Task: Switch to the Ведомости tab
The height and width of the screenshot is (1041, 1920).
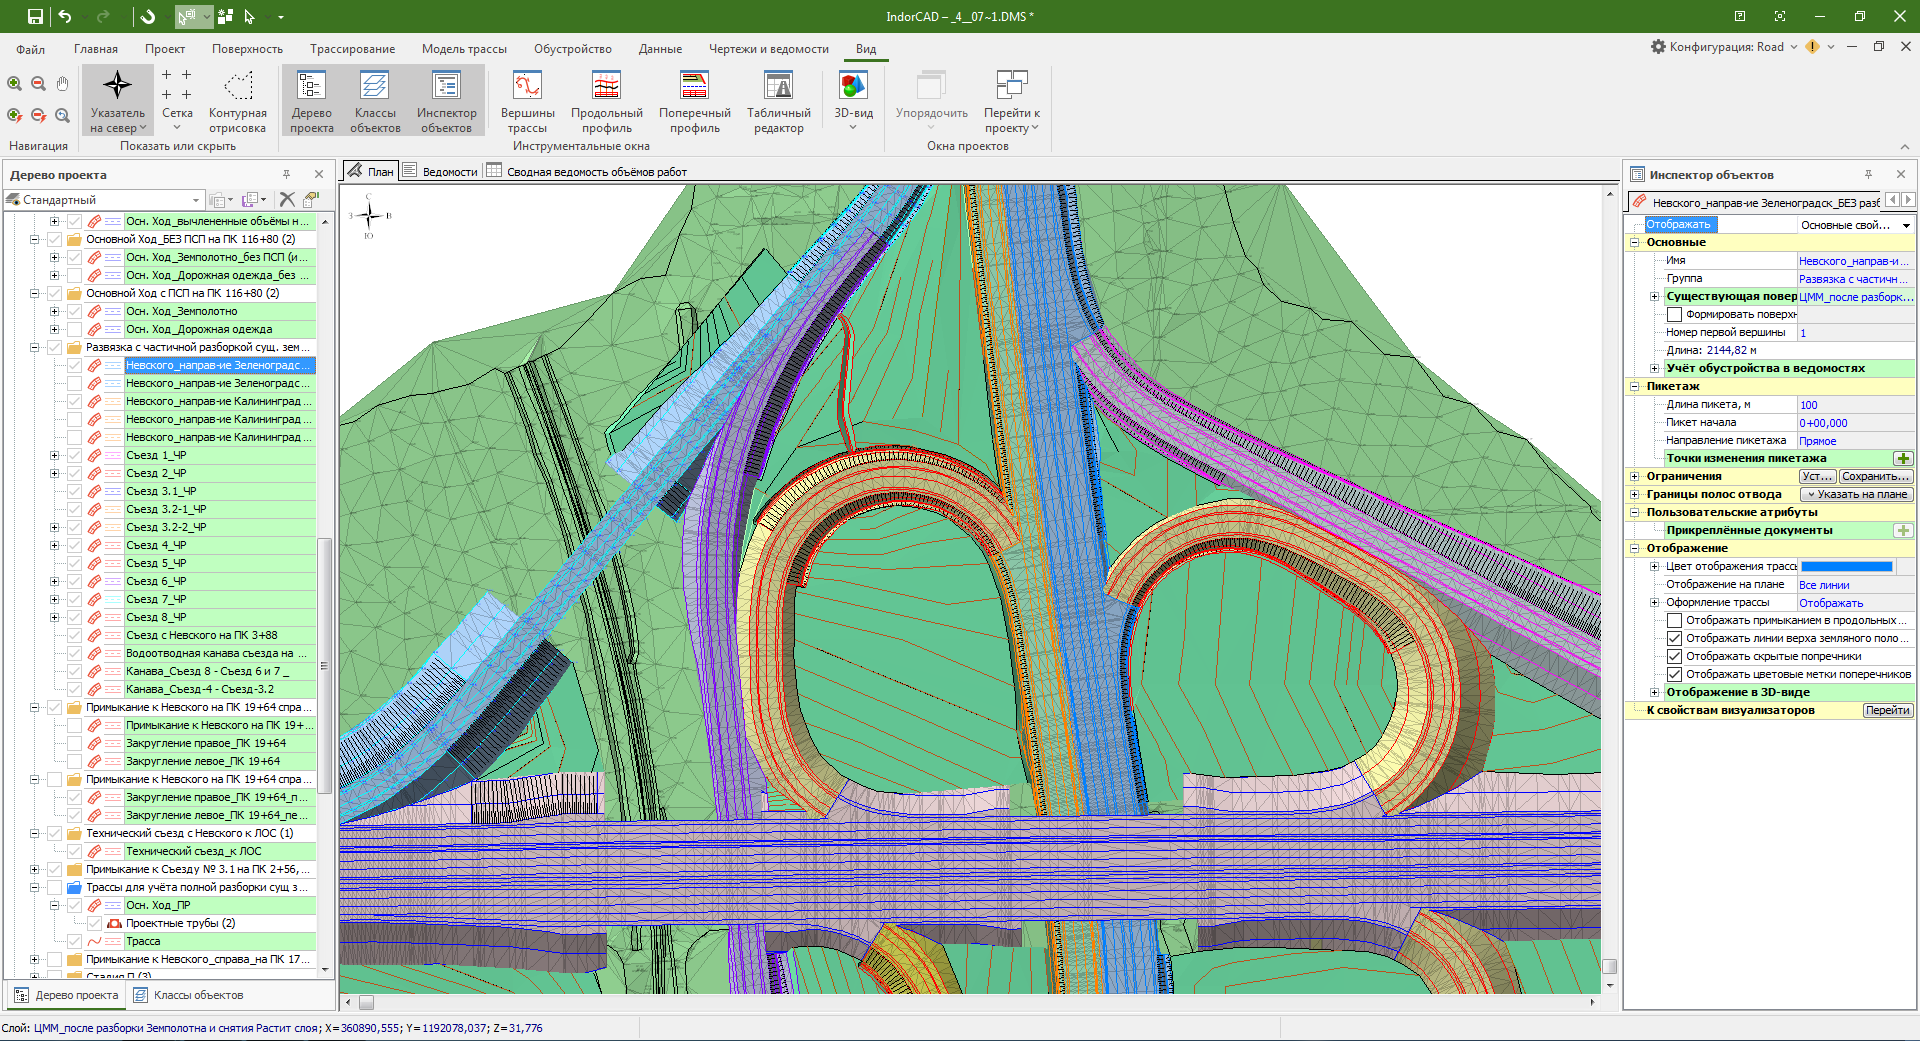Action: coord(441,172)
